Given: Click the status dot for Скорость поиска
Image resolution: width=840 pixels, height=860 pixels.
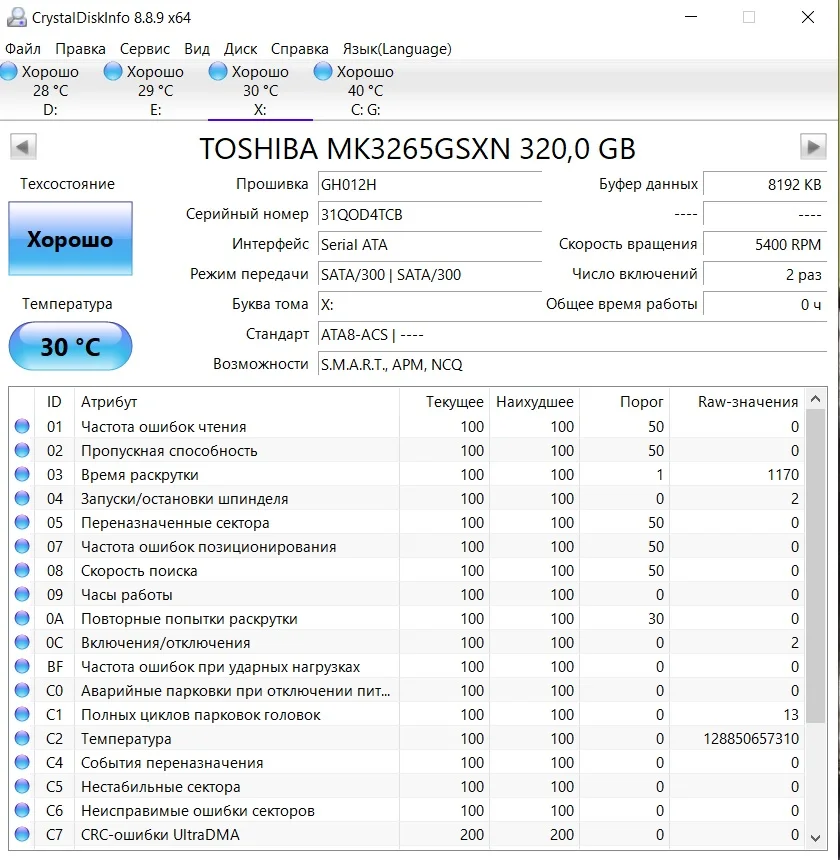Looking at the screenshot, I should (x=22, y=570).
